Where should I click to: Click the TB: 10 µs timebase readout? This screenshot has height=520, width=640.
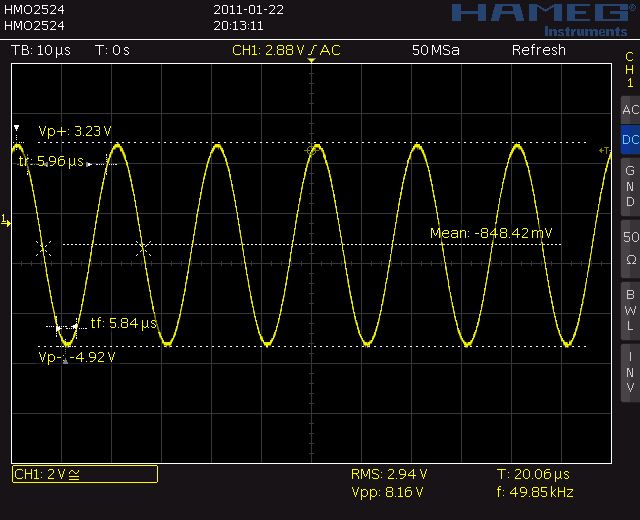pos(41,50)
